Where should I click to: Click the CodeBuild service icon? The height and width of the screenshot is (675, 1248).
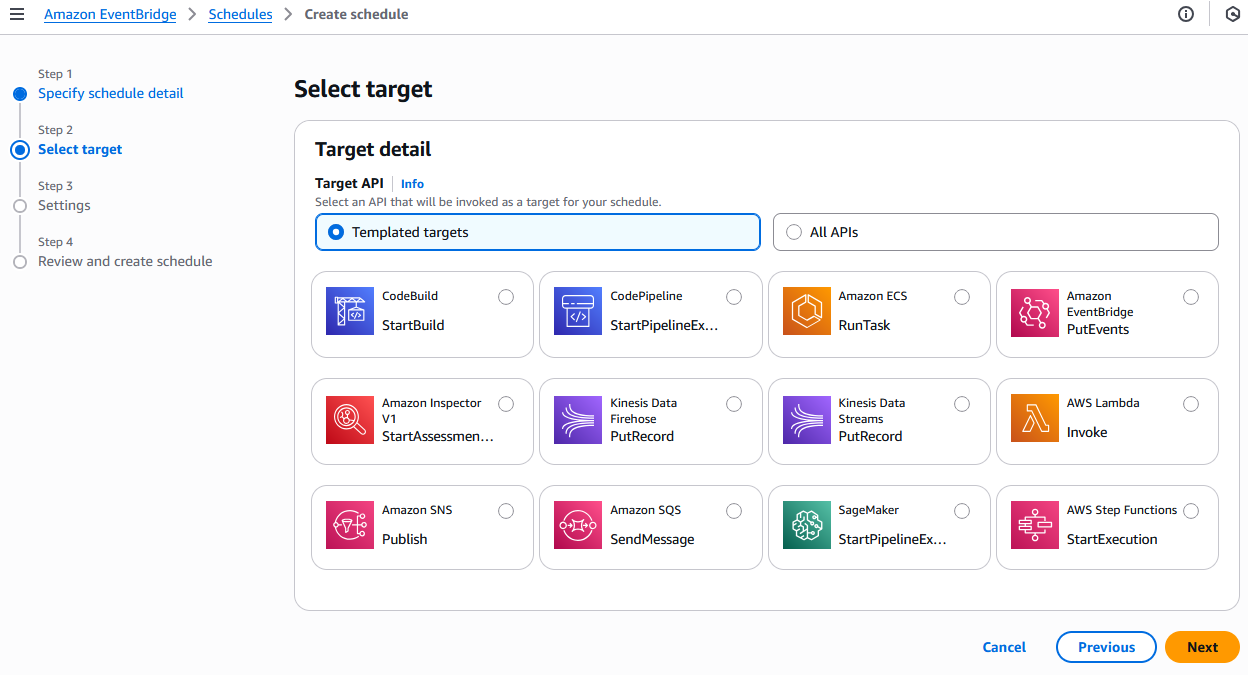pos(350,311)
